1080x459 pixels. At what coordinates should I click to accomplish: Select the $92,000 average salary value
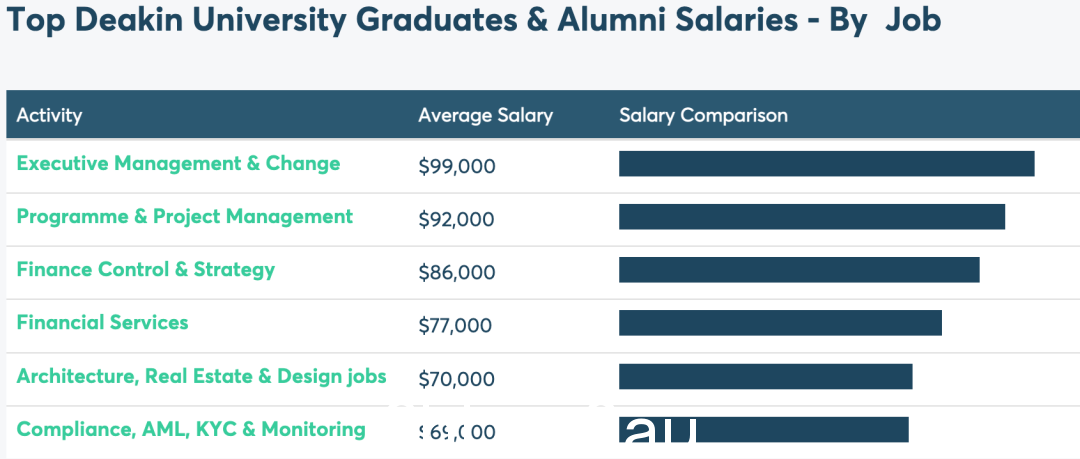457,220
